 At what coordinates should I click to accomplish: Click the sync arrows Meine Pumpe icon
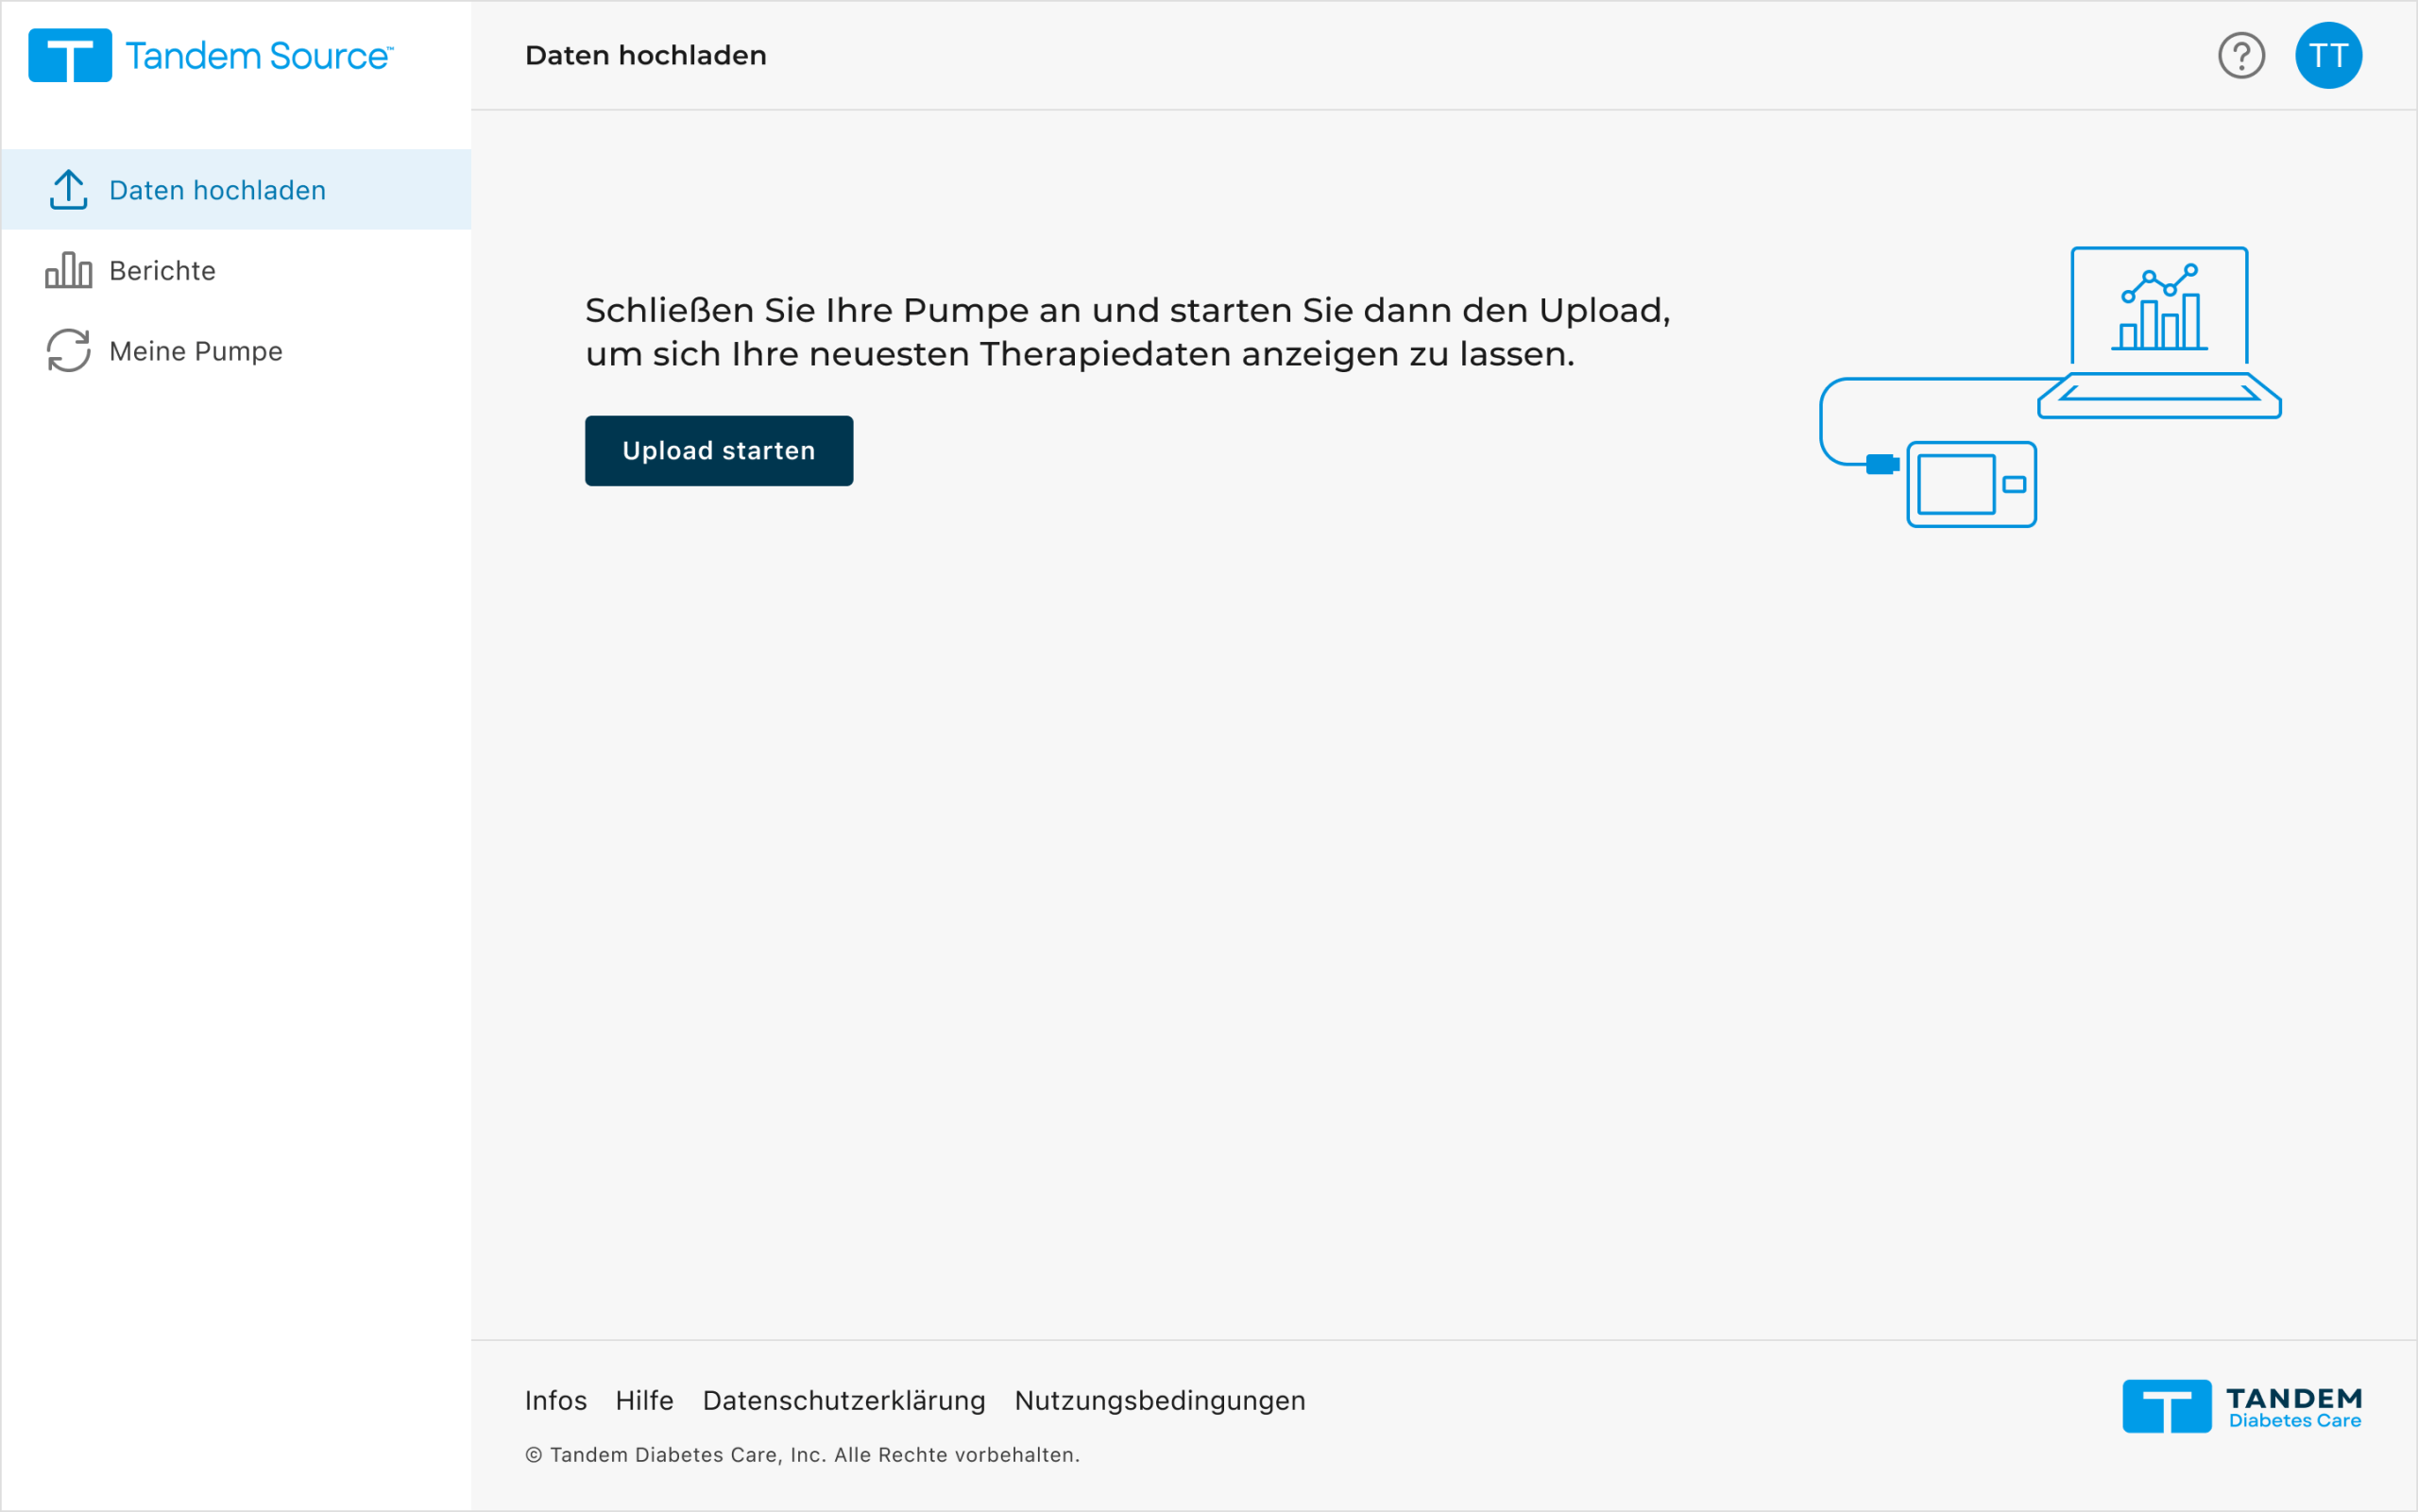[68, 351]
